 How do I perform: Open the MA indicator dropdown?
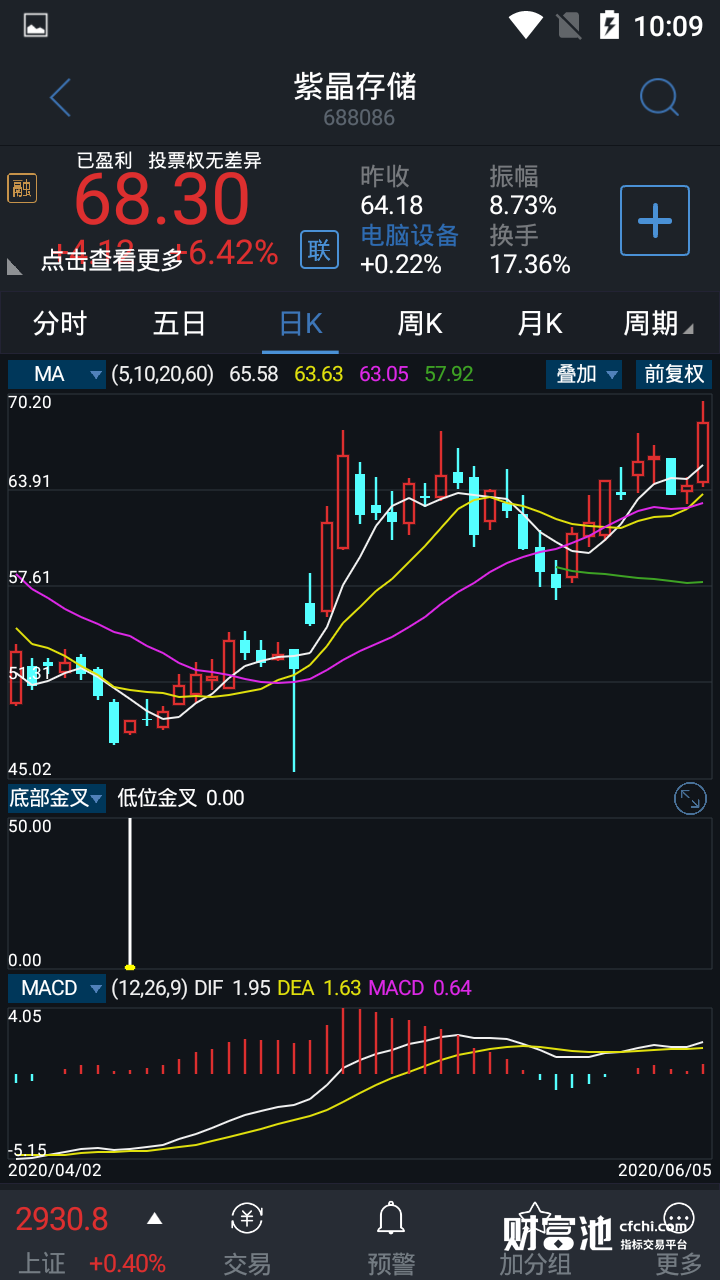tap(57, 375)
